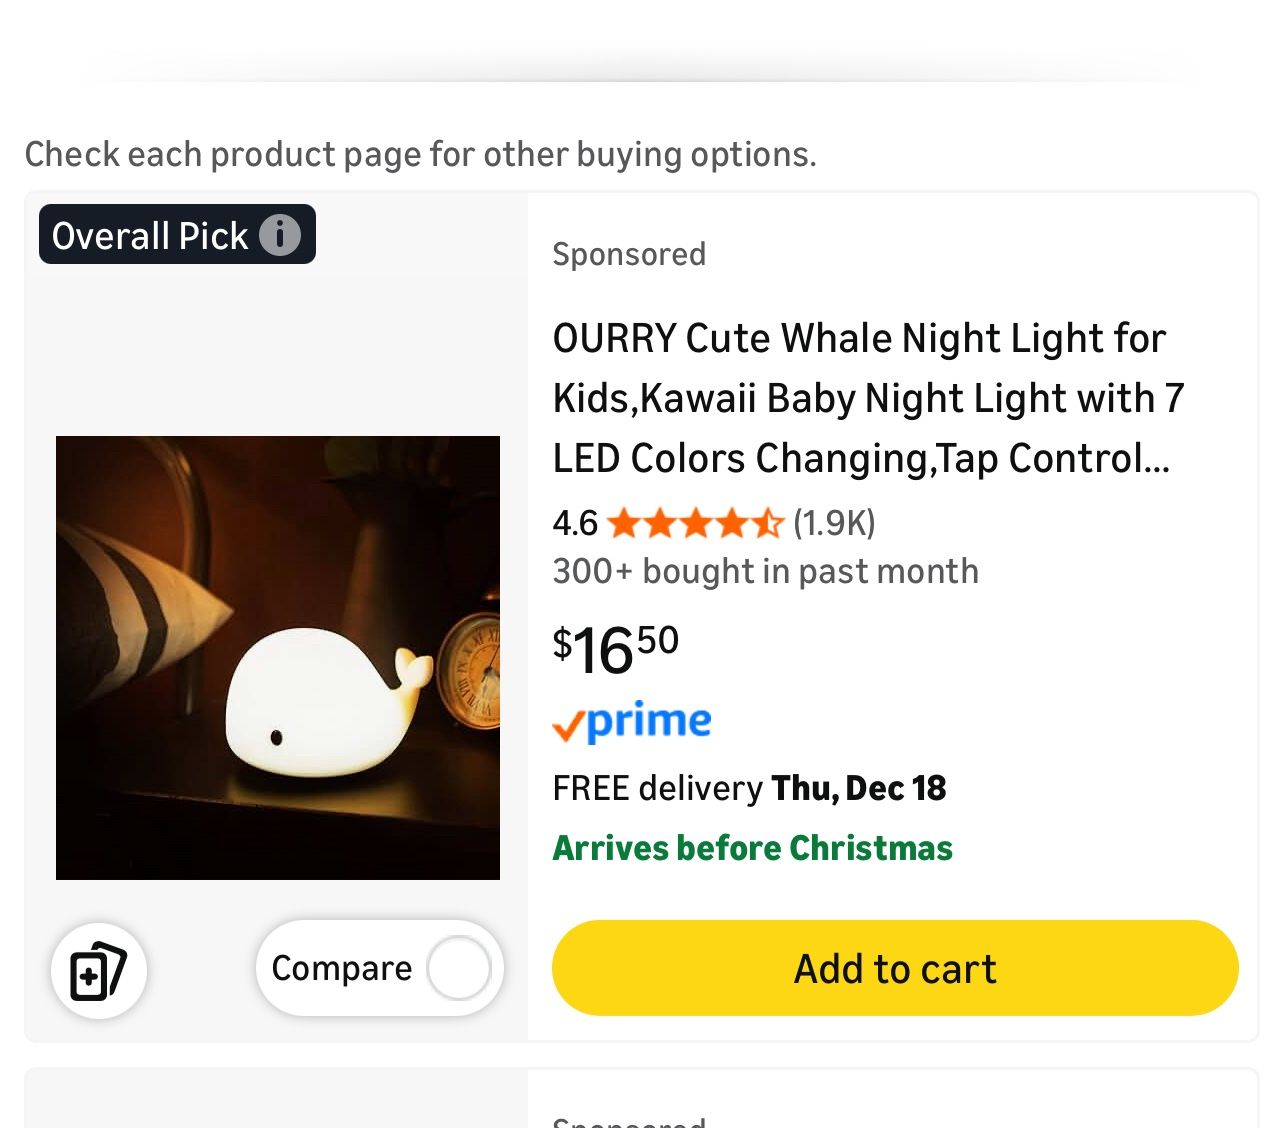This screenshot has height=1128, width=1284.
Task: Click the FREE delivery text
Action: coord(657,788)
